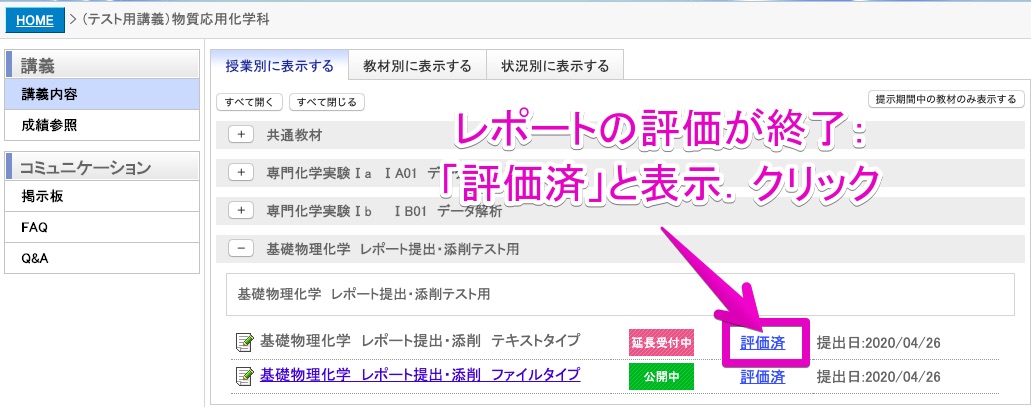This screenshot has height=407, width=1031.
Task: Open 成績参照 in the sidebar
Action: tap(102, 125)
